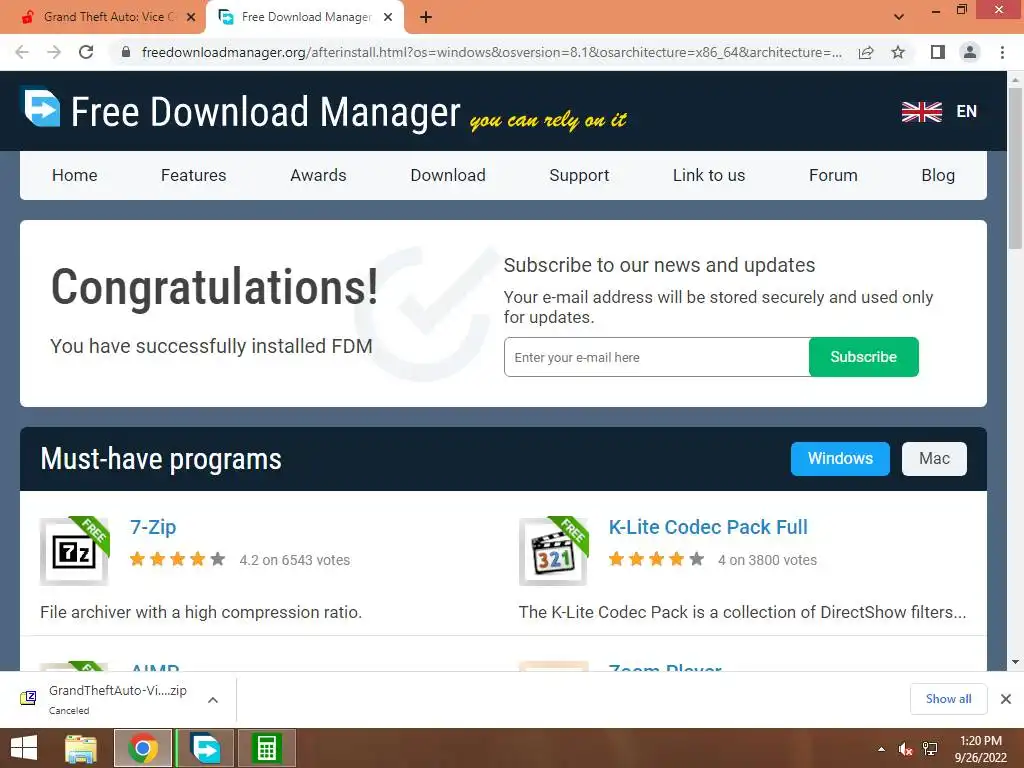
Task: Click the 7-Zip star rating
Action: pos(178,559)
